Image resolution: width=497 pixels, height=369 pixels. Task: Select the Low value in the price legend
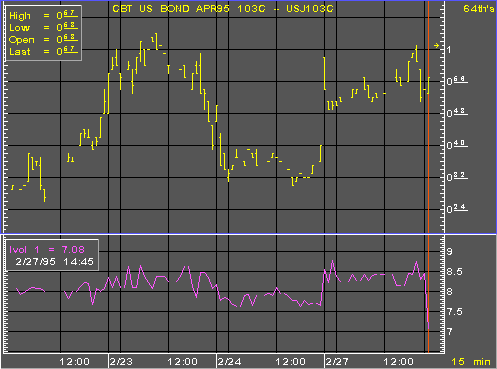click(67, 27)
